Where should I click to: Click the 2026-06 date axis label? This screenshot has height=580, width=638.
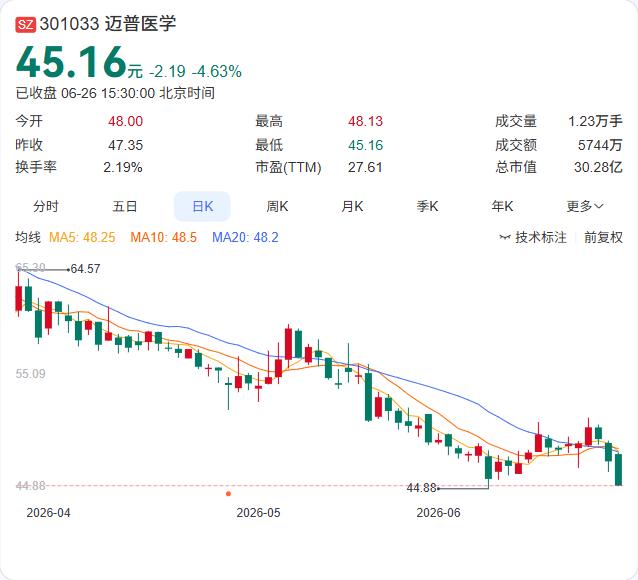click(x=438, y=512)
